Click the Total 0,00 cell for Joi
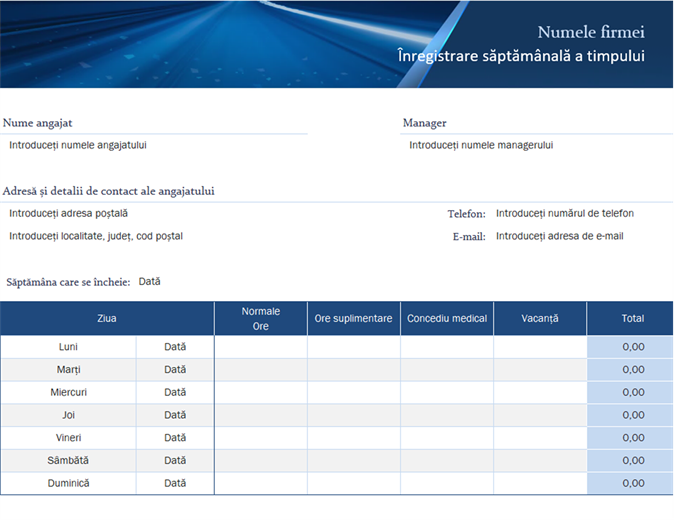The height and width of the screenshot is (520, 675). pyautogui.click(x=630, y=415)
